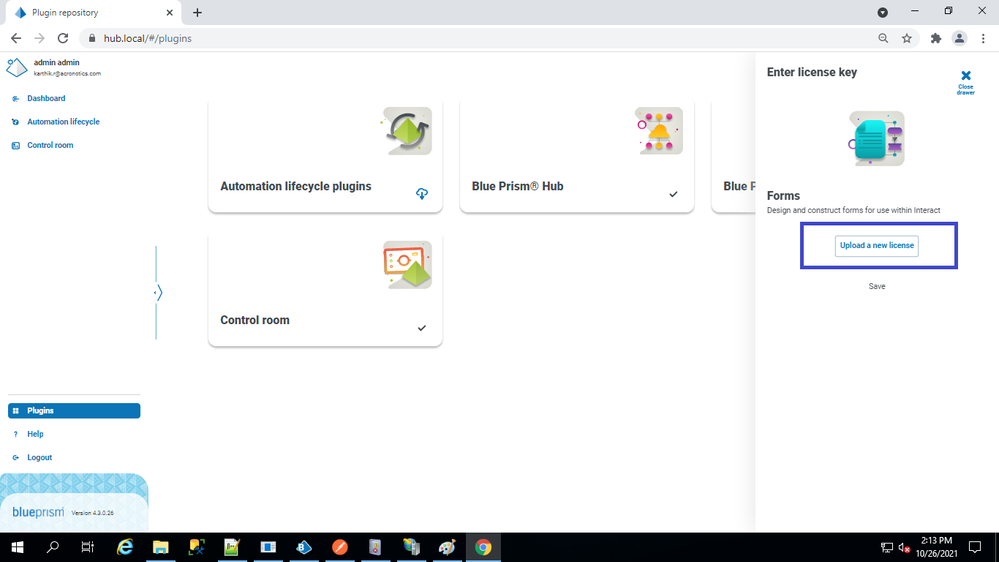The width and height of the screenshot is (999, 562).
Task: Open the Blue Prism taskbar icon
Action: click(x=304, y=547)
